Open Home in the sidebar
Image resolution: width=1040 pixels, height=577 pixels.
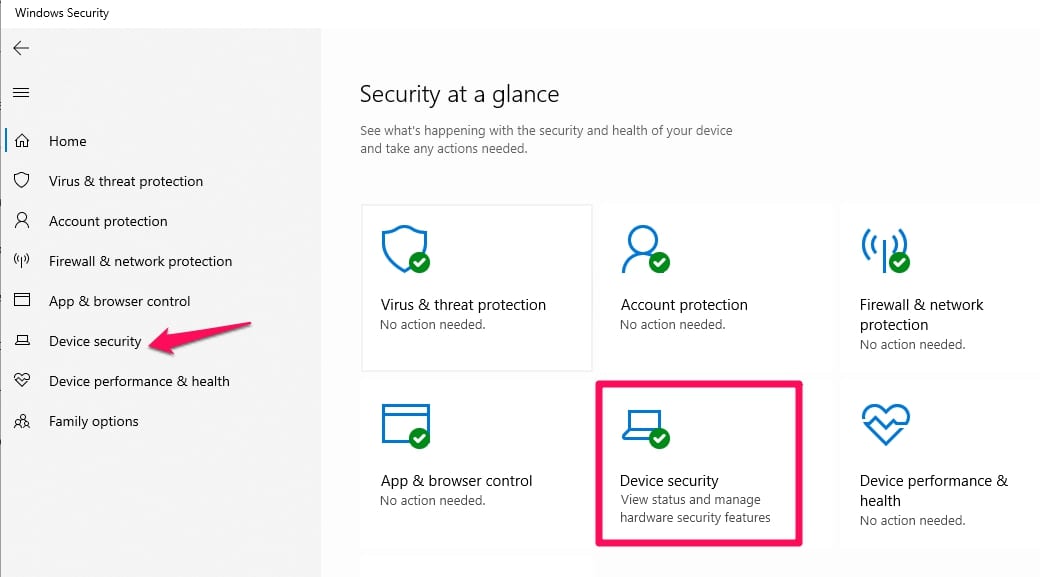[x=68, y=141]
